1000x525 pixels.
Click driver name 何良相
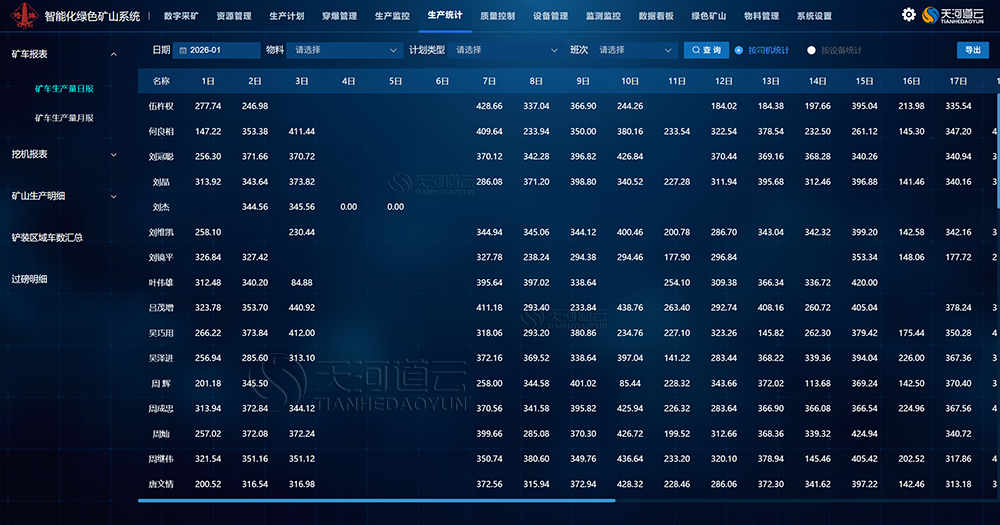coord(161,131)
